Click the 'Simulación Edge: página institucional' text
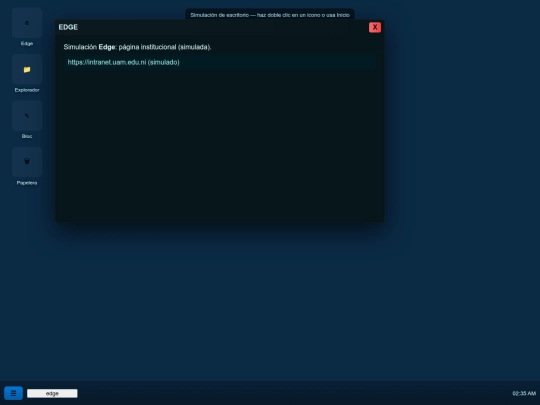The width and height of the screenshot is (540, 405). point(137,47)
